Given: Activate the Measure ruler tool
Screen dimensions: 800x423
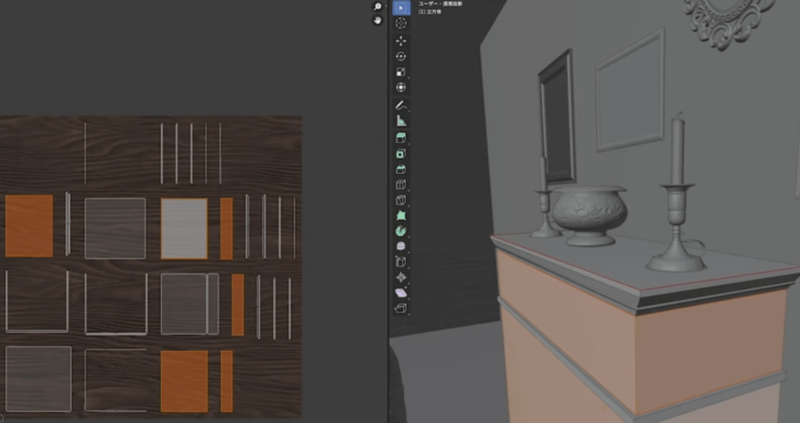Looking at the screenshot, I should click(401, 120).
